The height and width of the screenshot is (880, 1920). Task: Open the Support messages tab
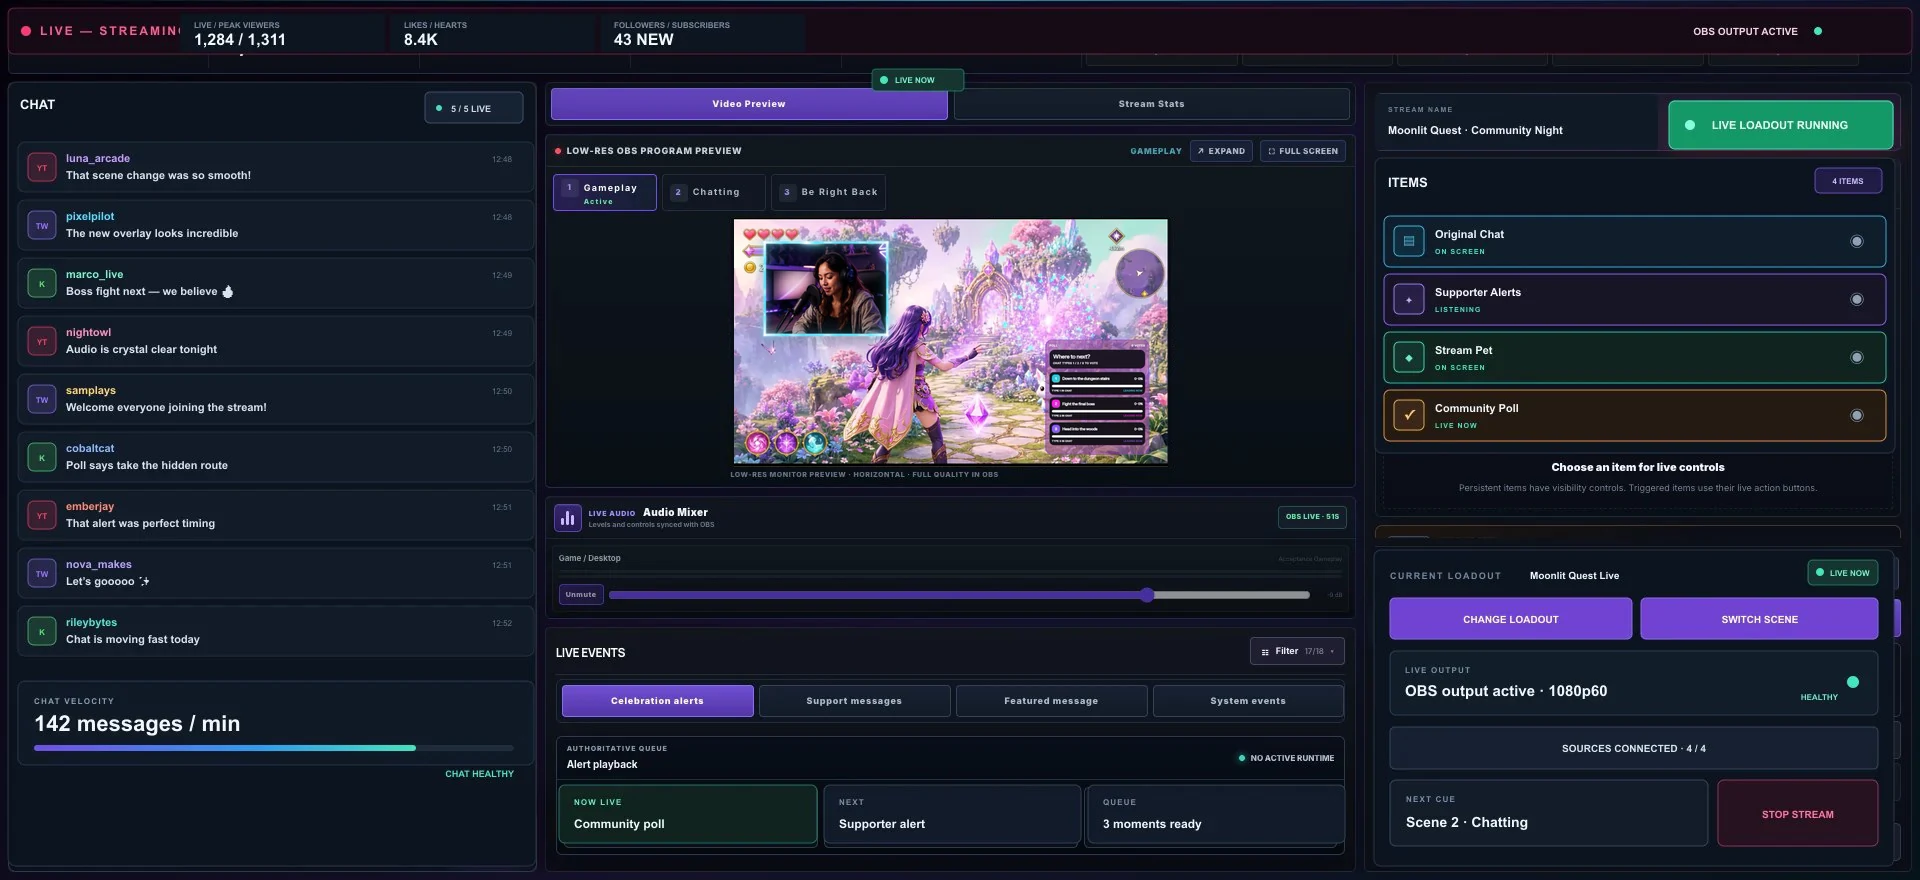(x=854, y=701)
